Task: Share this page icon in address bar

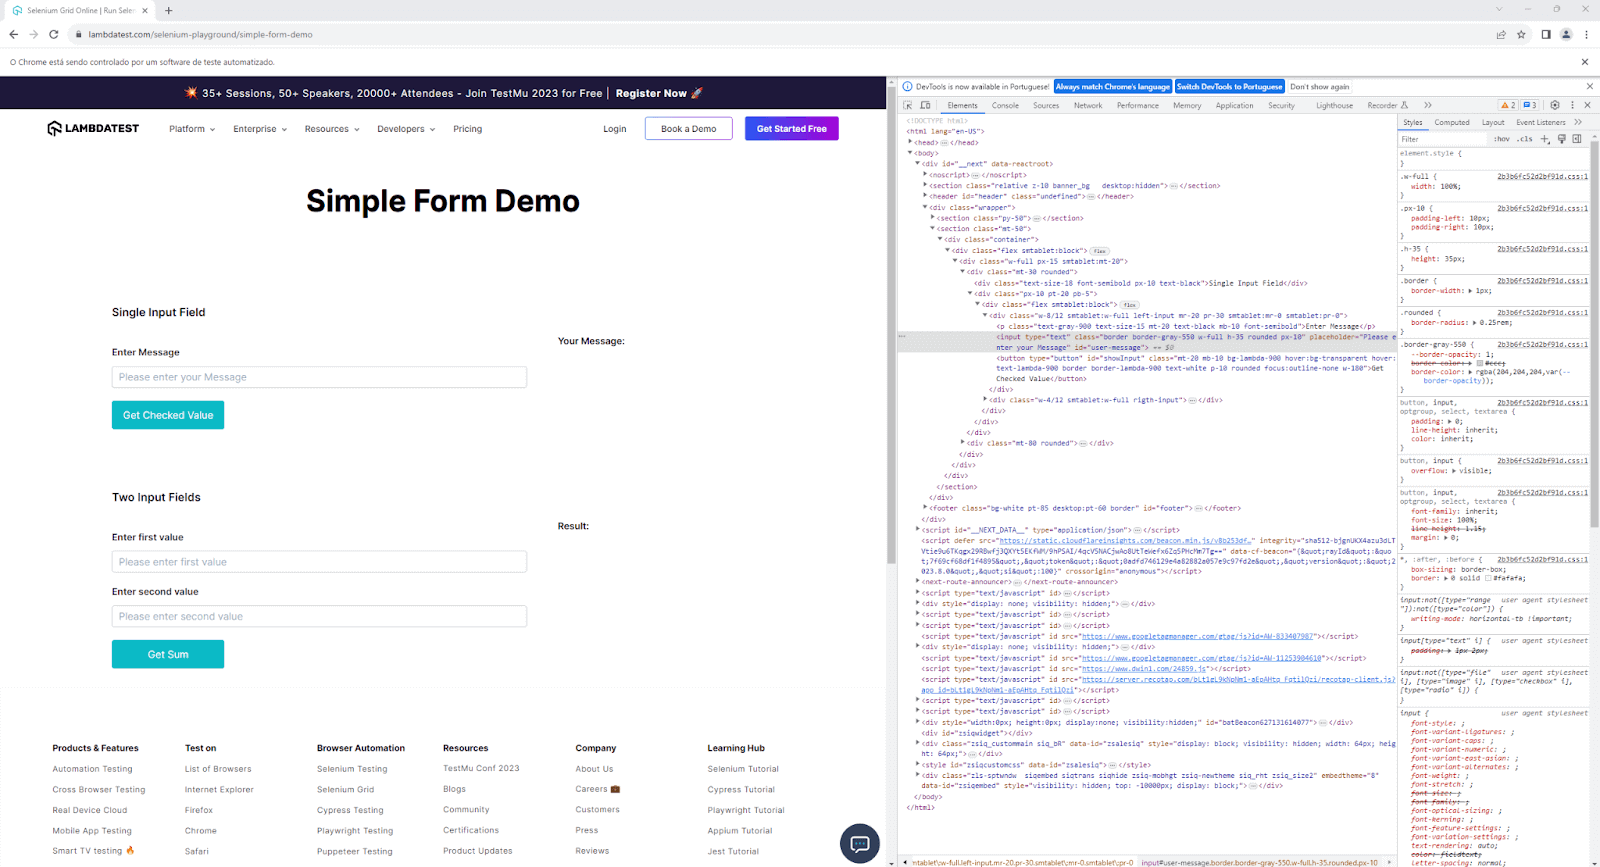Action: coord(1501,34)
